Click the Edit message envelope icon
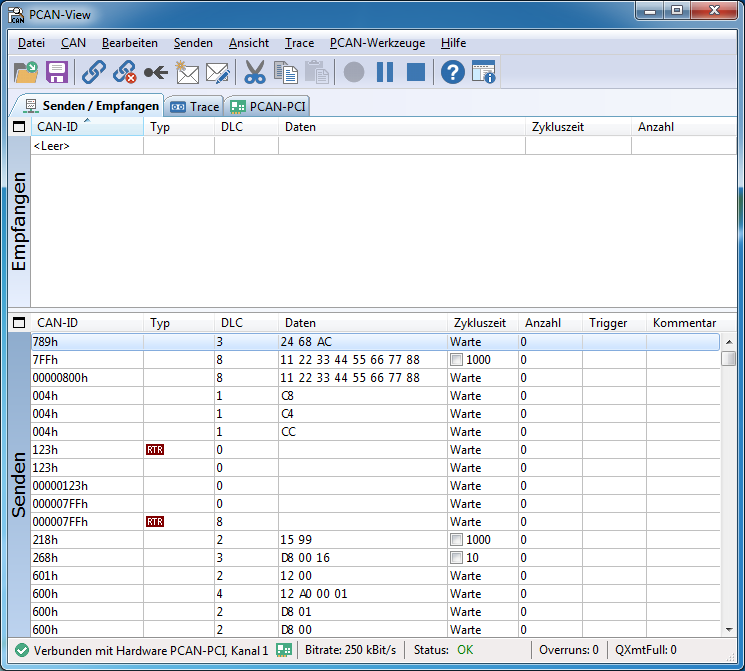 click(217, 72)
